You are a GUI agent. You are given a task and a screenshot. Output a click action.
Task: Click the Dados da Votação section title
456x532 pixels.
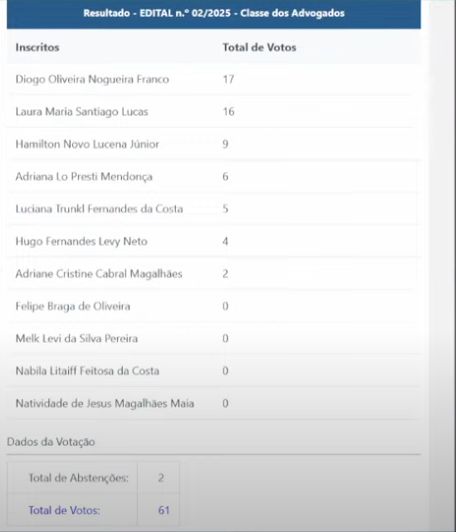[51, 442]
